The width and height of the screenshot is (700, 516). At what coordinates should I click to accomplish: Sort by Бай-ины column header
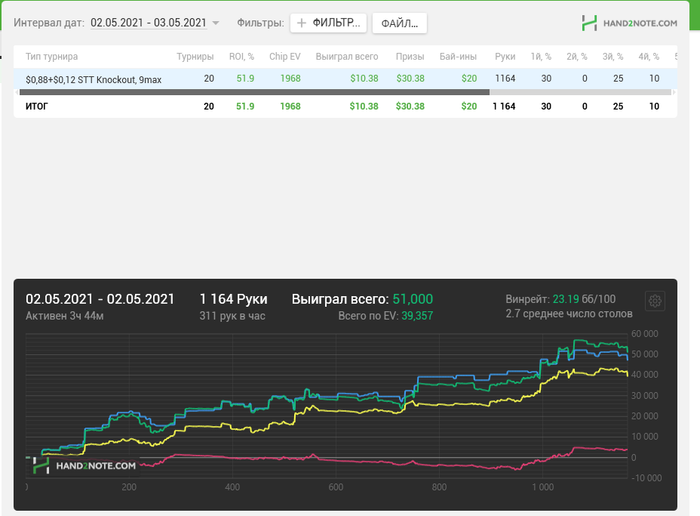(458, 57)
